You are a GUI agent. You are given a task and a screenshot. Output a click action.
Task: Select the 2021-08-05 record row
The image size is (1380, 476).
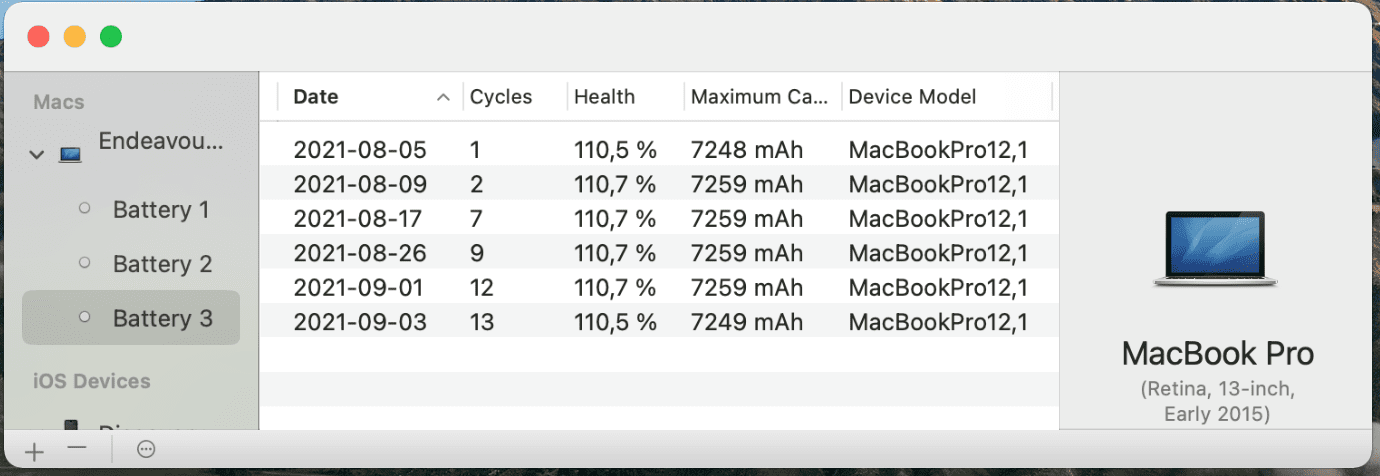pyautogui.click(x=659, y=150)
